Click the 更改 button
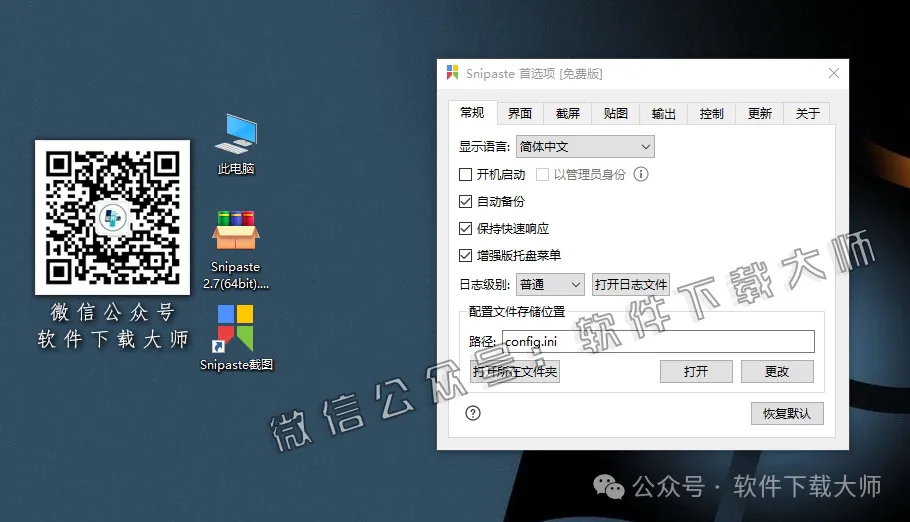Image resolution: width=910 pixels, height=522 pixels. point(777,372)
